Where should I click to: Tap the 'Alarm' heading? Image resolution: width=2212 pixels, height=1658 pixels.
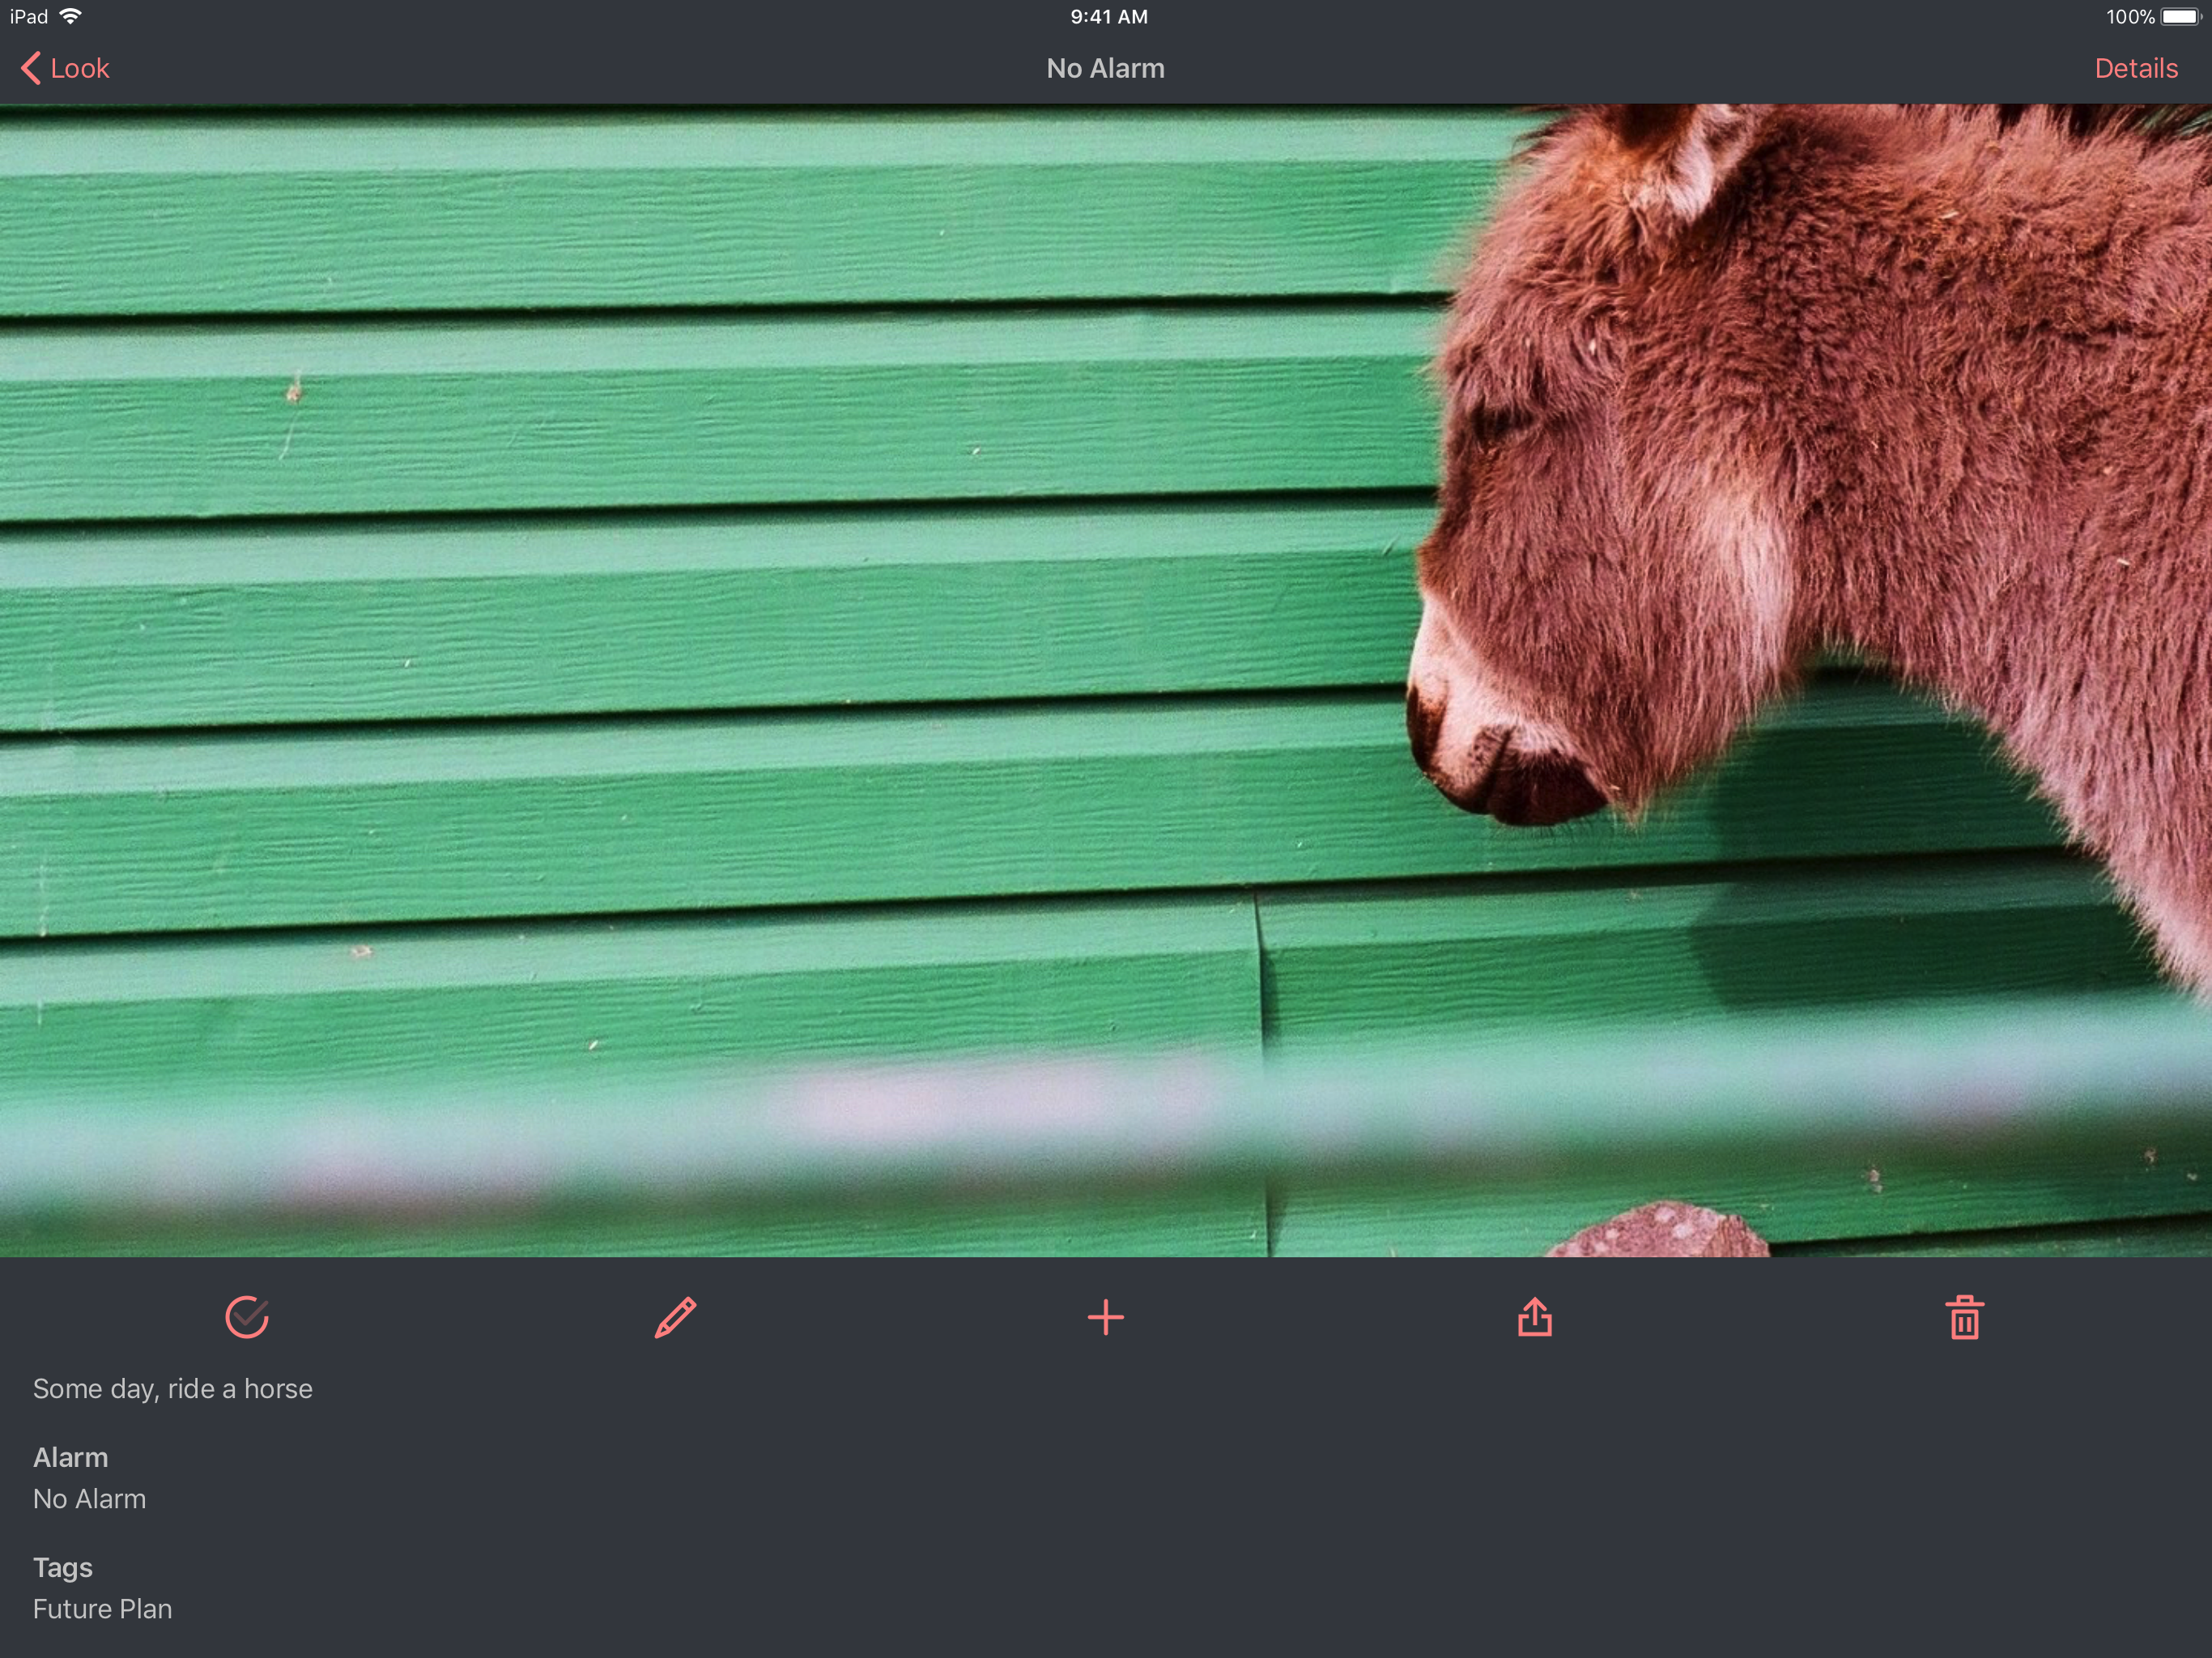pos(70,1457)
